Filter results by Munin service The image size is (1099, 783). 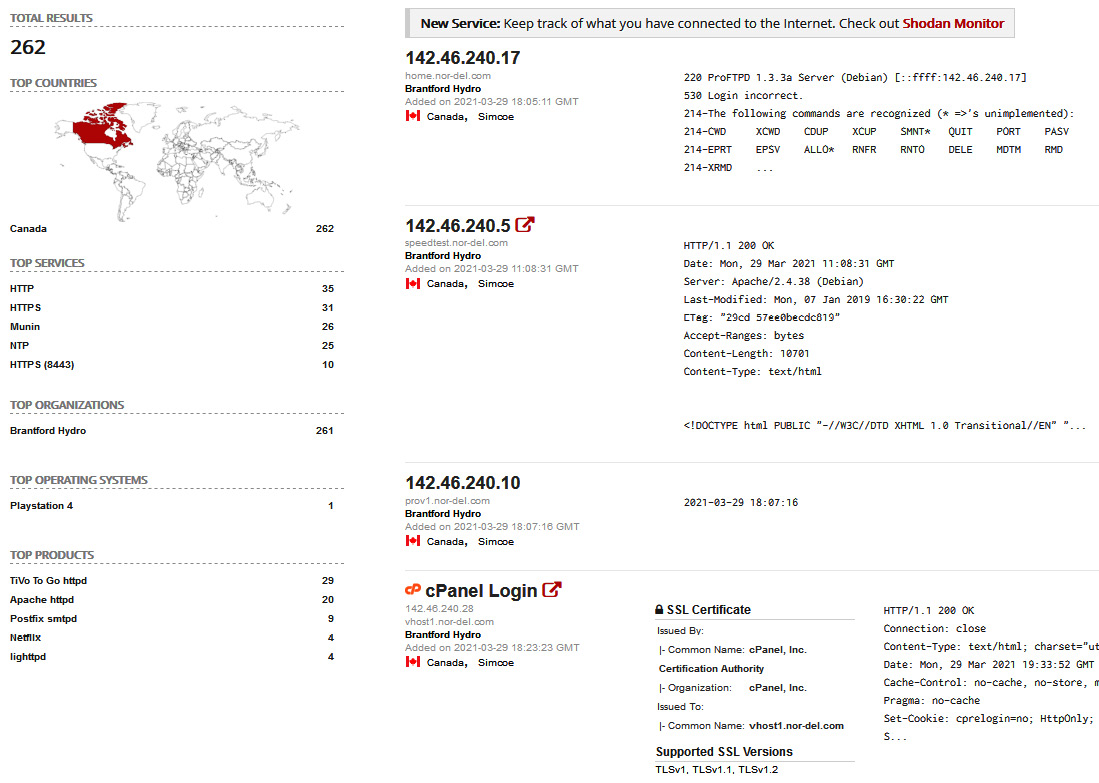coord(25,326)
